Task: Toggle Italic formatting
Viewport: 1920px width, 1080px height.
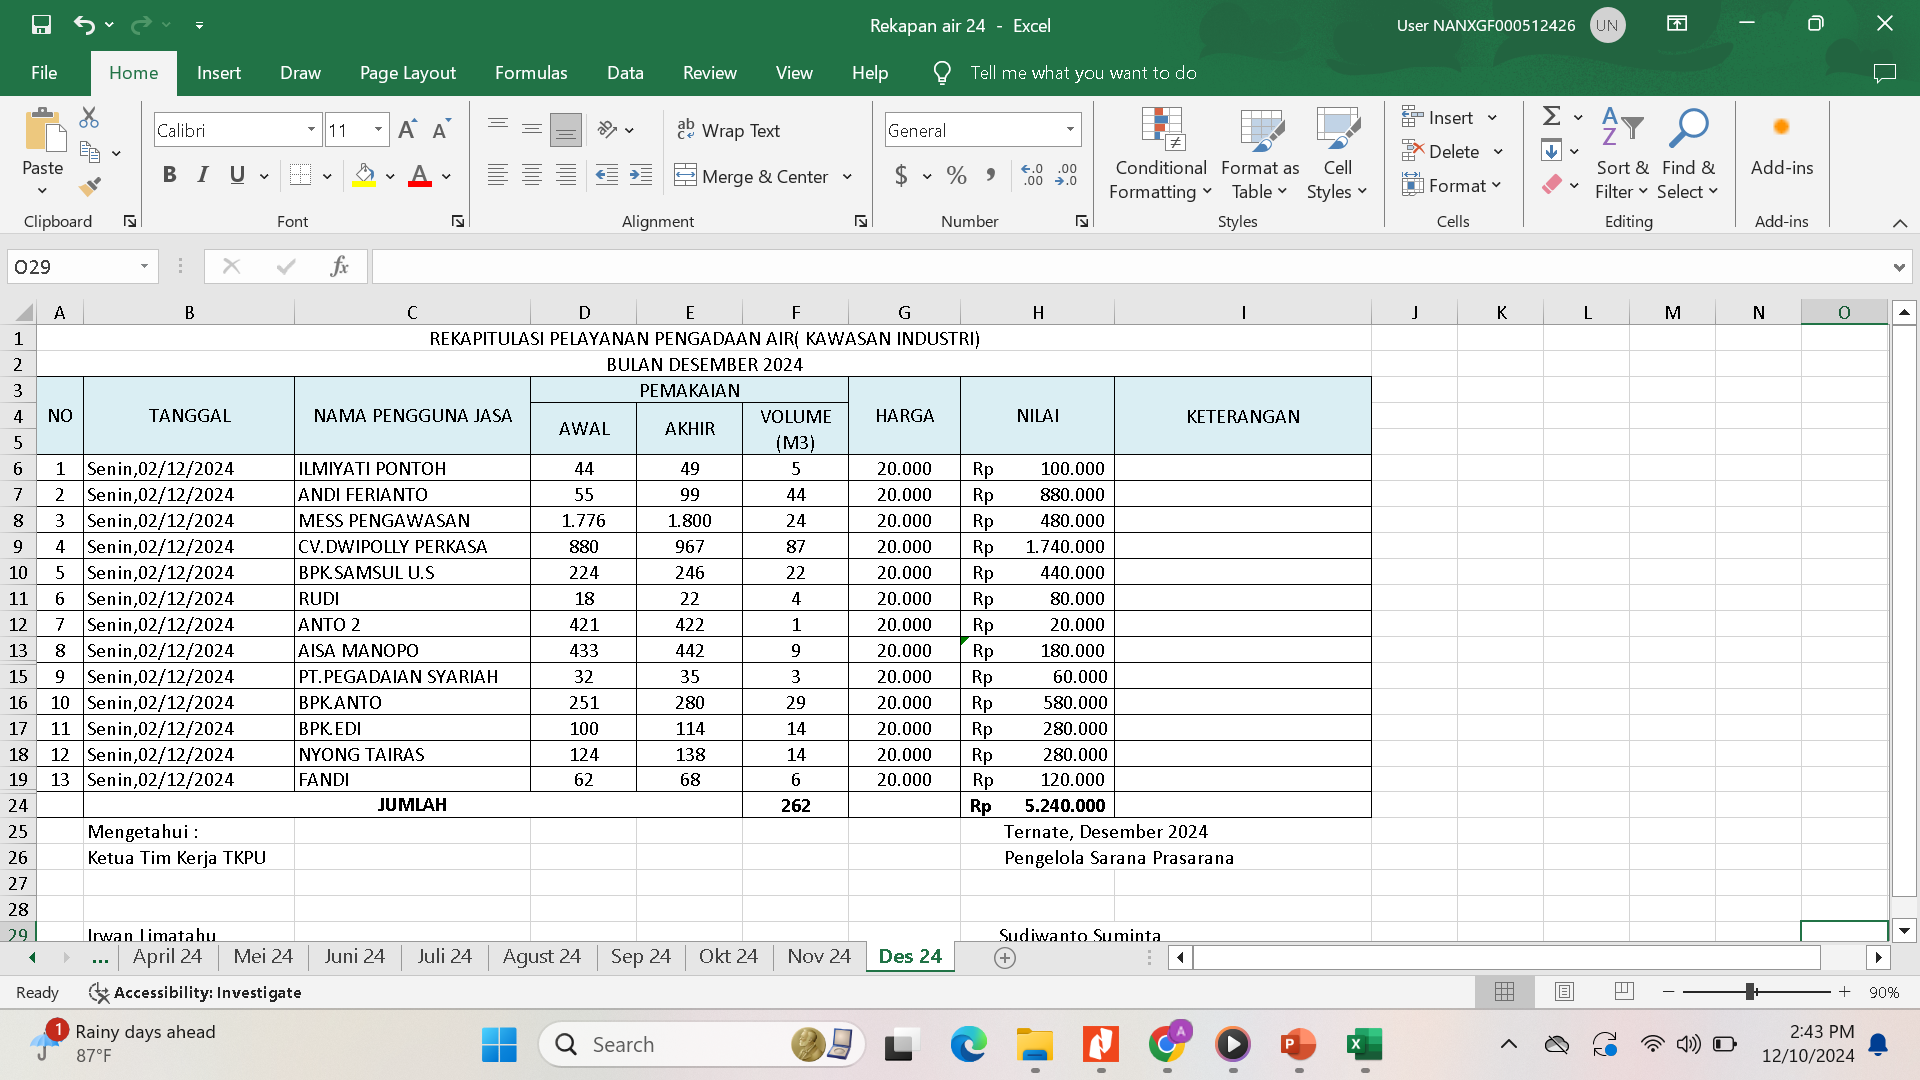Action: point(203,176)
